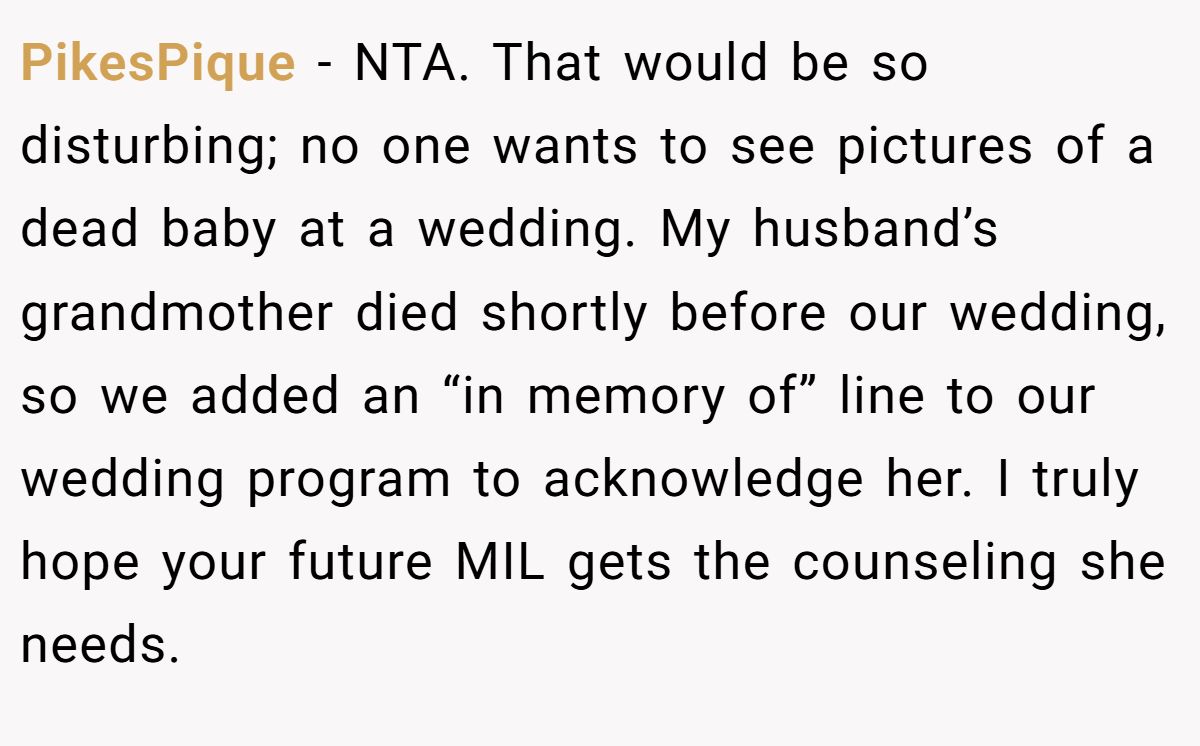
Task: Click the word 'counseling' in the comment
Action: click(924, 564)
